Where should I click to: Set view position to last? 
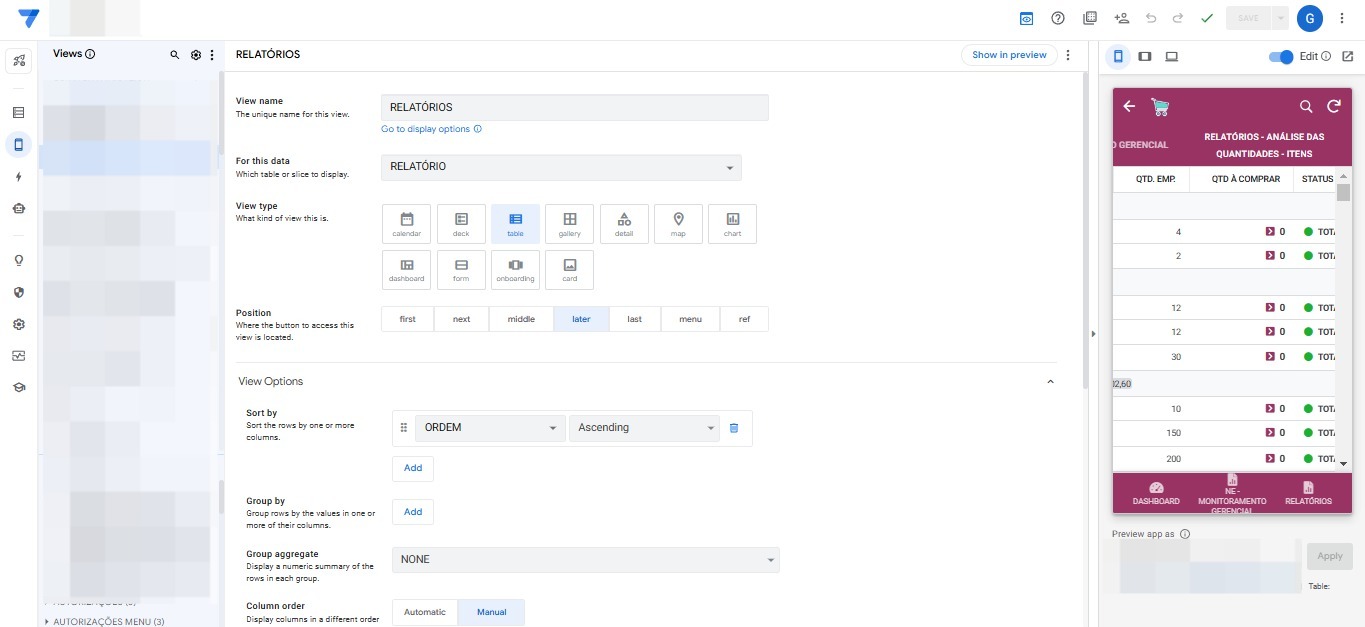(x=634, y=319)
